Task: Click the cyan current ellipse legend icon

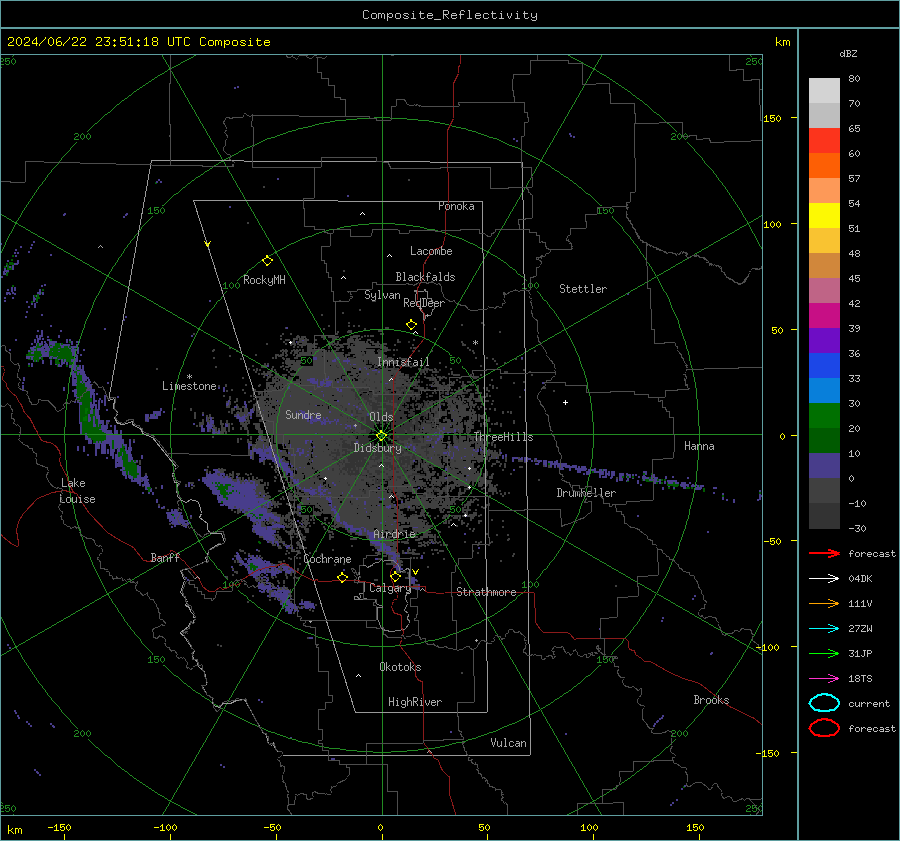Action: [824, 703]
